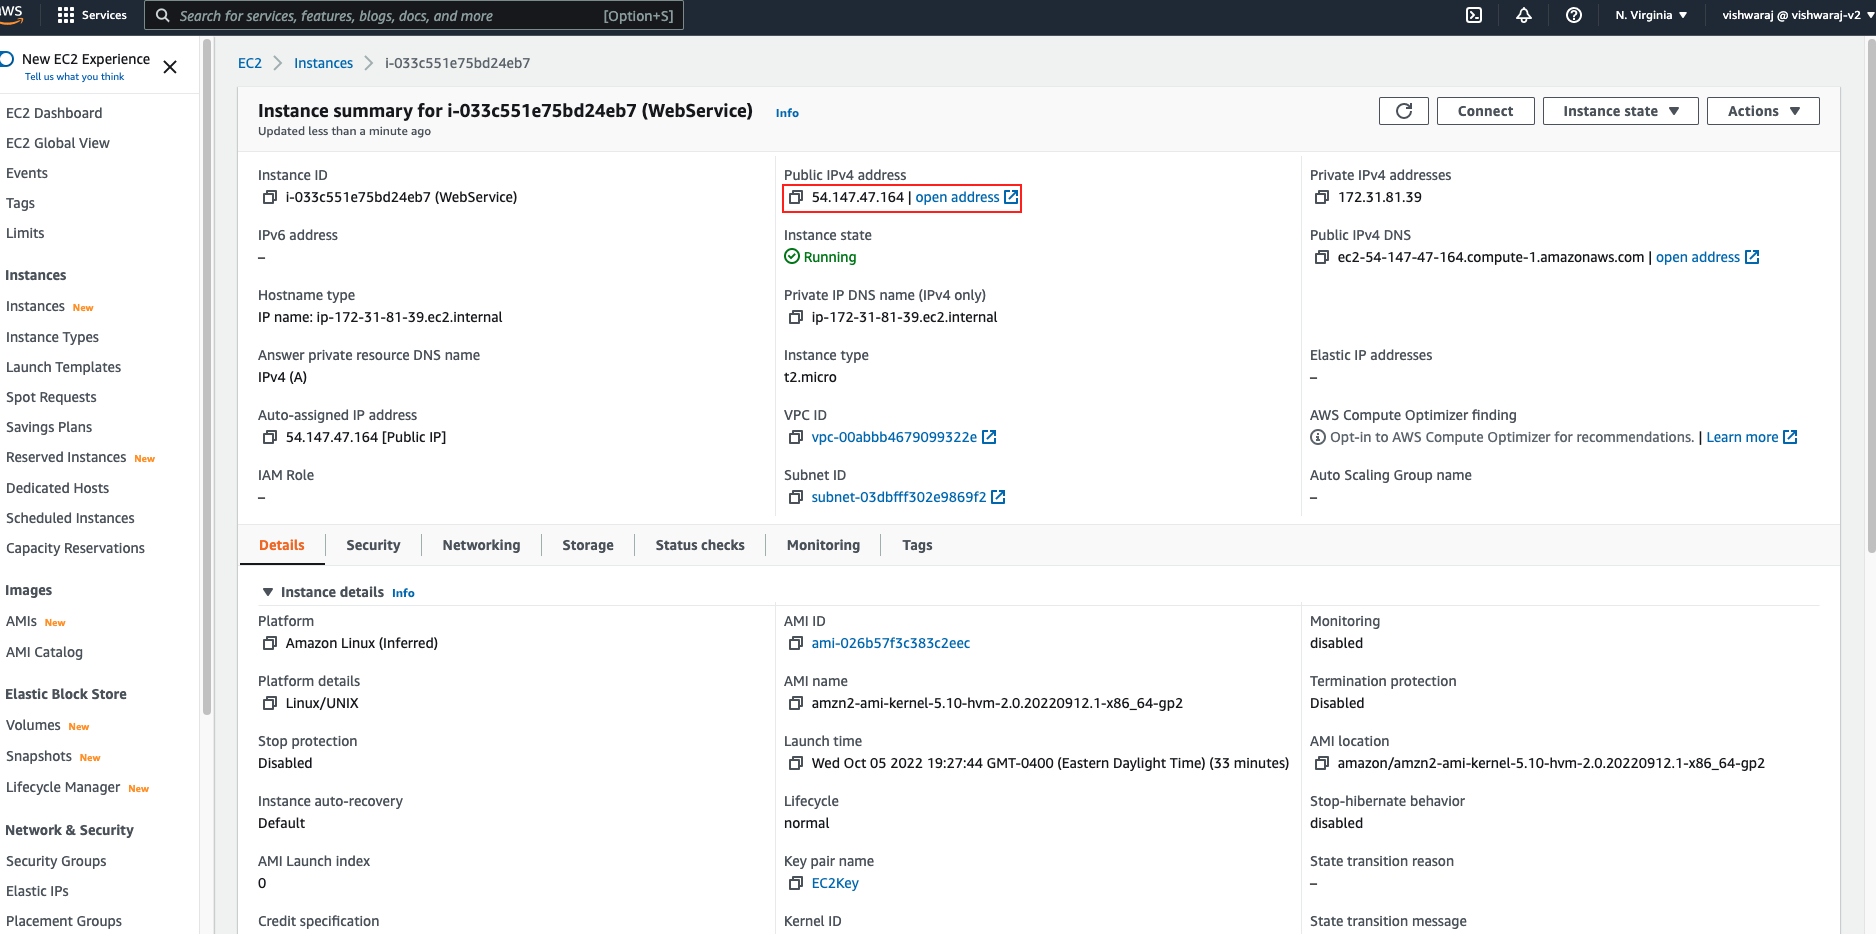Copy the Public IPv4 DNS name
This screenshot has width=1876, height=934.
[1322, 258]
